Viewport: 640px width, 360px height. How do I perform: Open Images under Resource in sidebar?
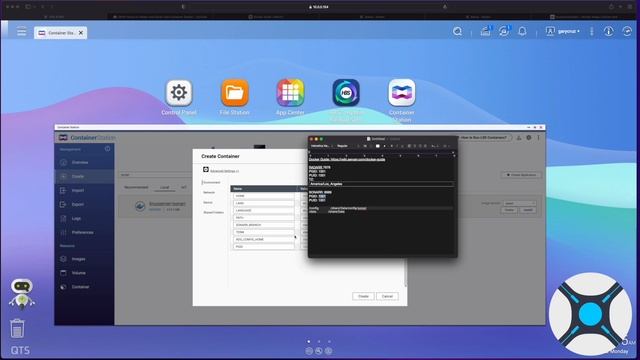84,259
